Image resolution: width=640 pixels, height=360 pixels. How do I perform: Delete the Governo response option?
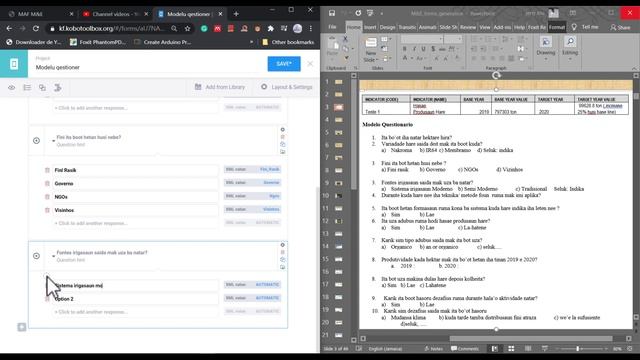click(x=47, y=184)
